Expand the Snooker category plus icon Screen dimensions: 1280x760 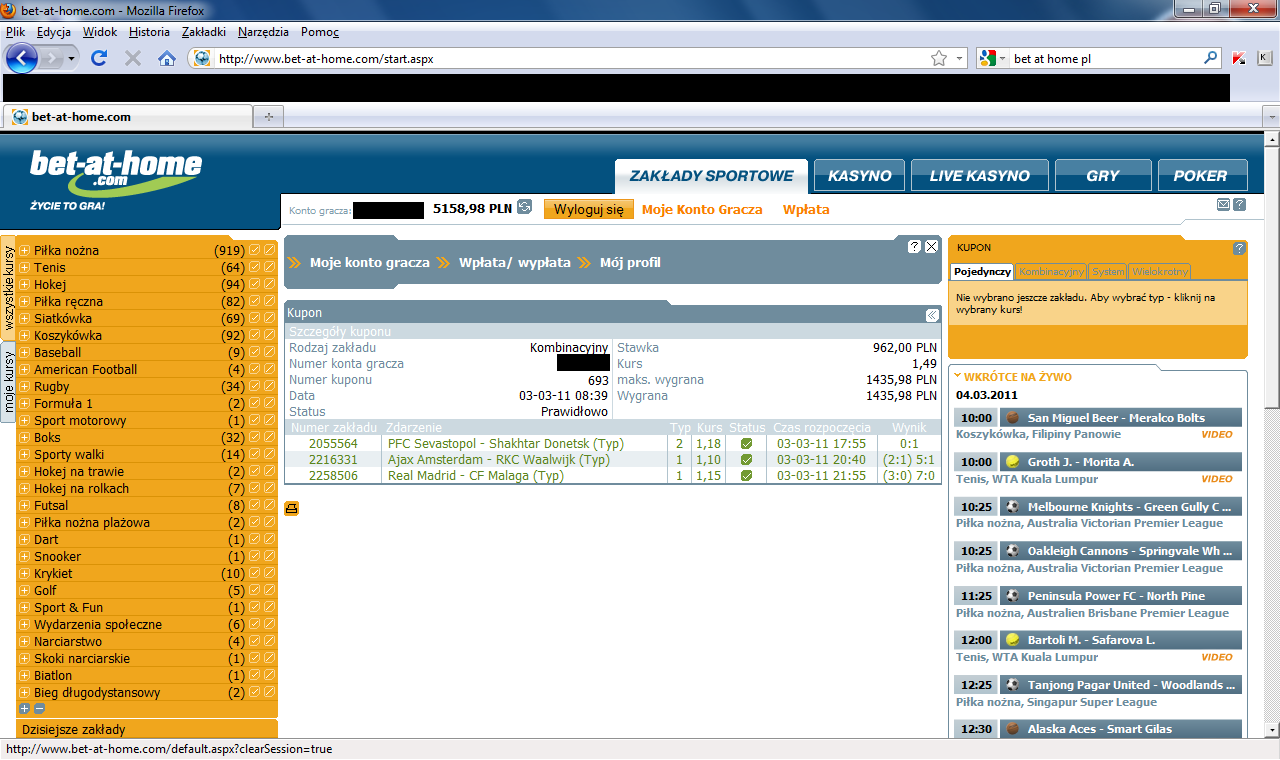[x=25, y=557]
